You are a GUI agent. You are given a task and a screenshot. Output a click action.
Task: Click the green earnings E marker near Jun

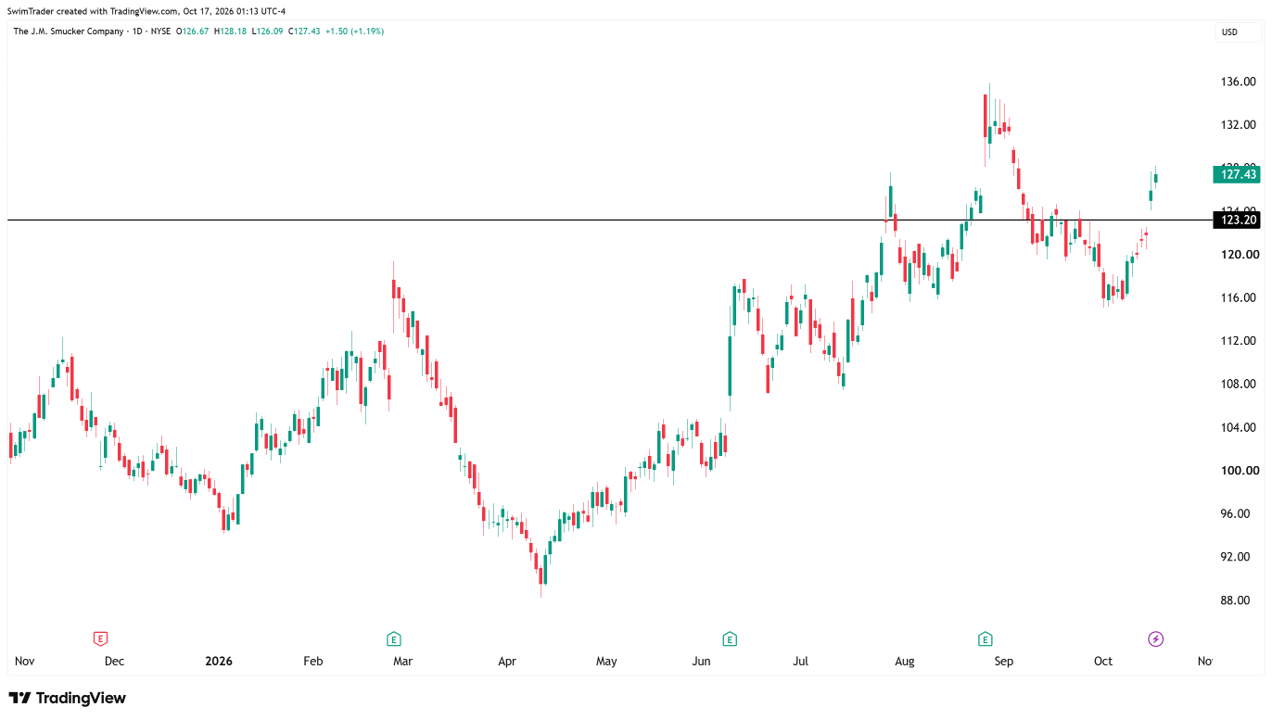click(730, 639)
